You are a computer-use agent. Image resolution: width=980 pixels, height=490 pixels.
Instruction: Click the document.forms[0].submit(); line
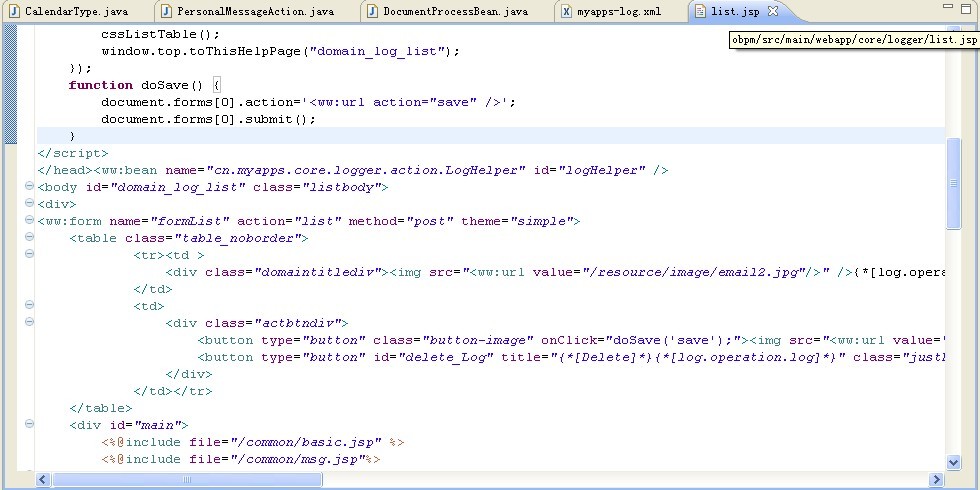(x=209, y=119)
